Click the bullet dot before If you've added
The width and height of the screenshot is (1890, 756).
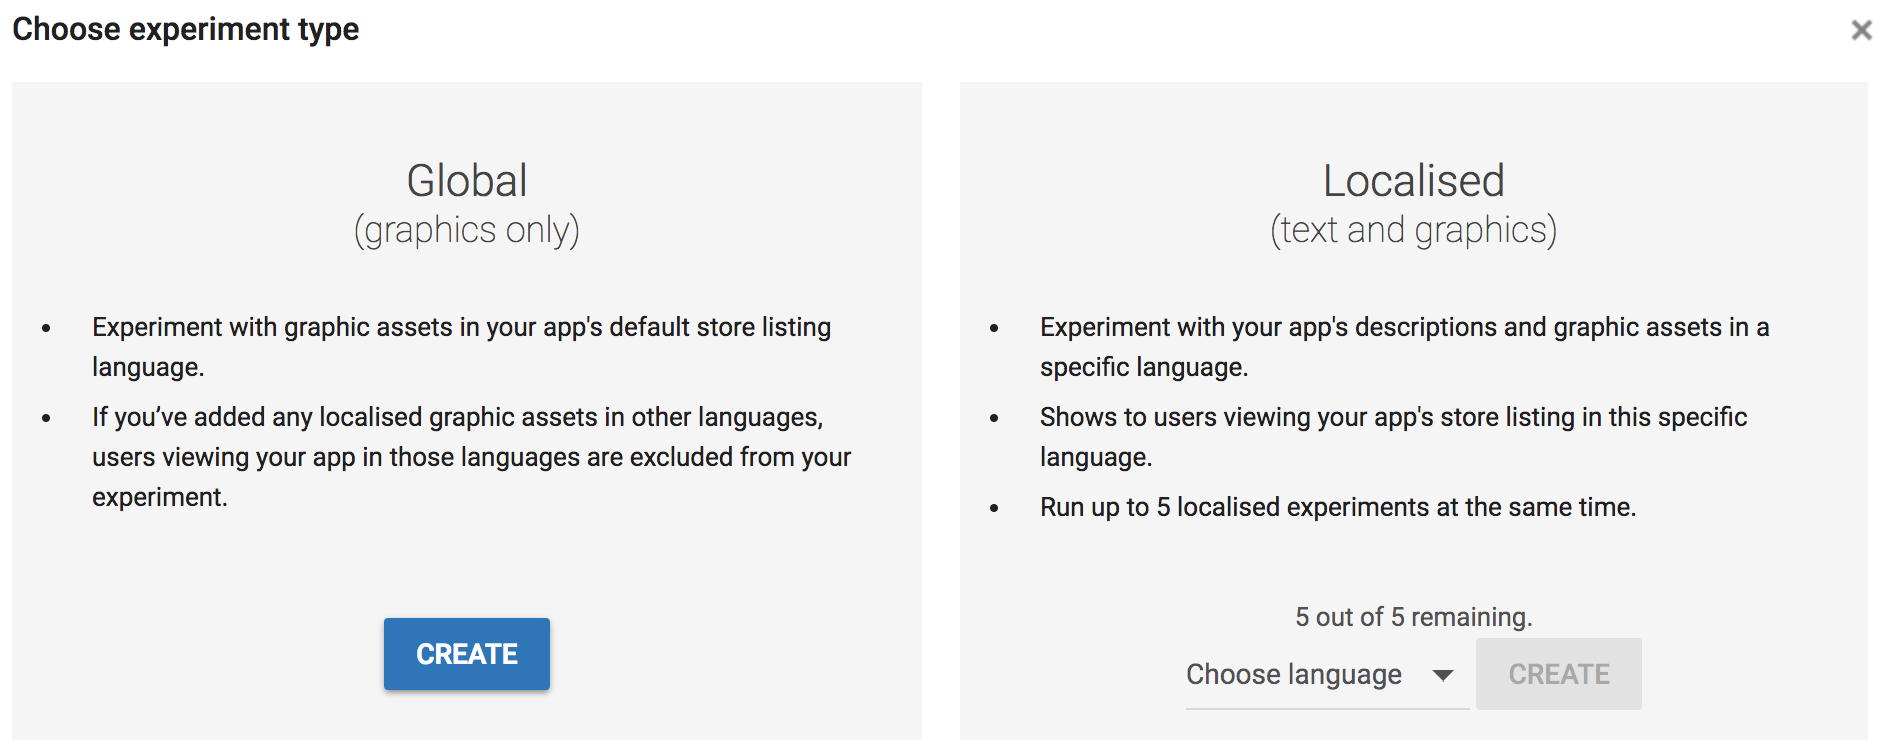click(x=46, y=418)
